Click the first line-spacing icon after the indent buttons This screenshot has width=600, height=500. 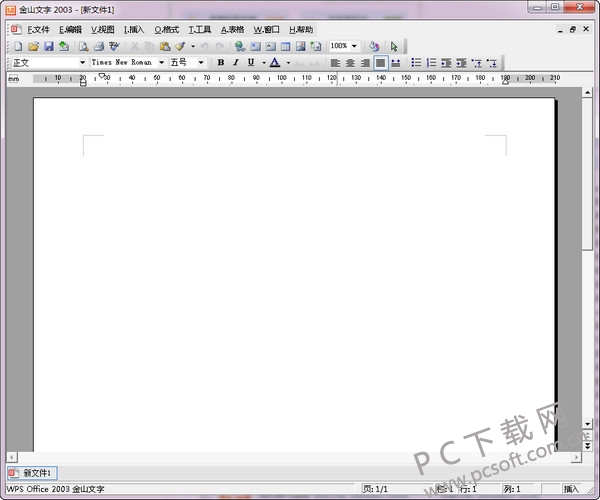pyautogui.click(x=477, y=62)
